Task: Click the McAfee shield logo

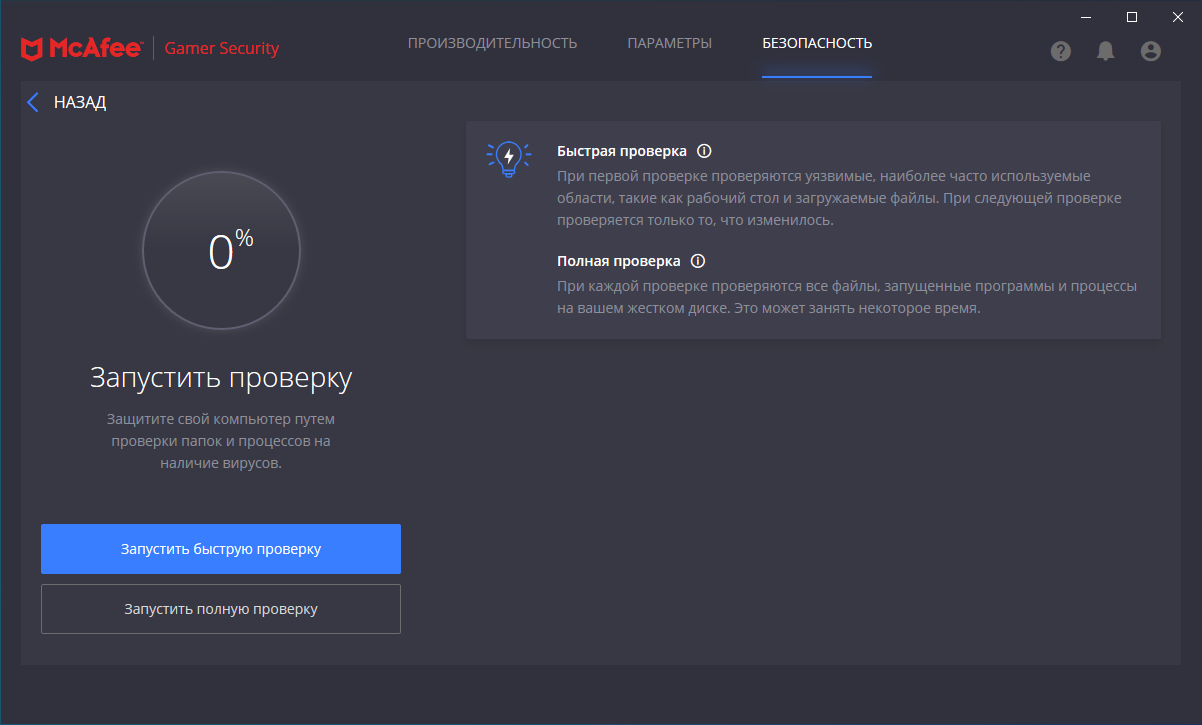Action: pyautogui.click(x=31, y=48)
